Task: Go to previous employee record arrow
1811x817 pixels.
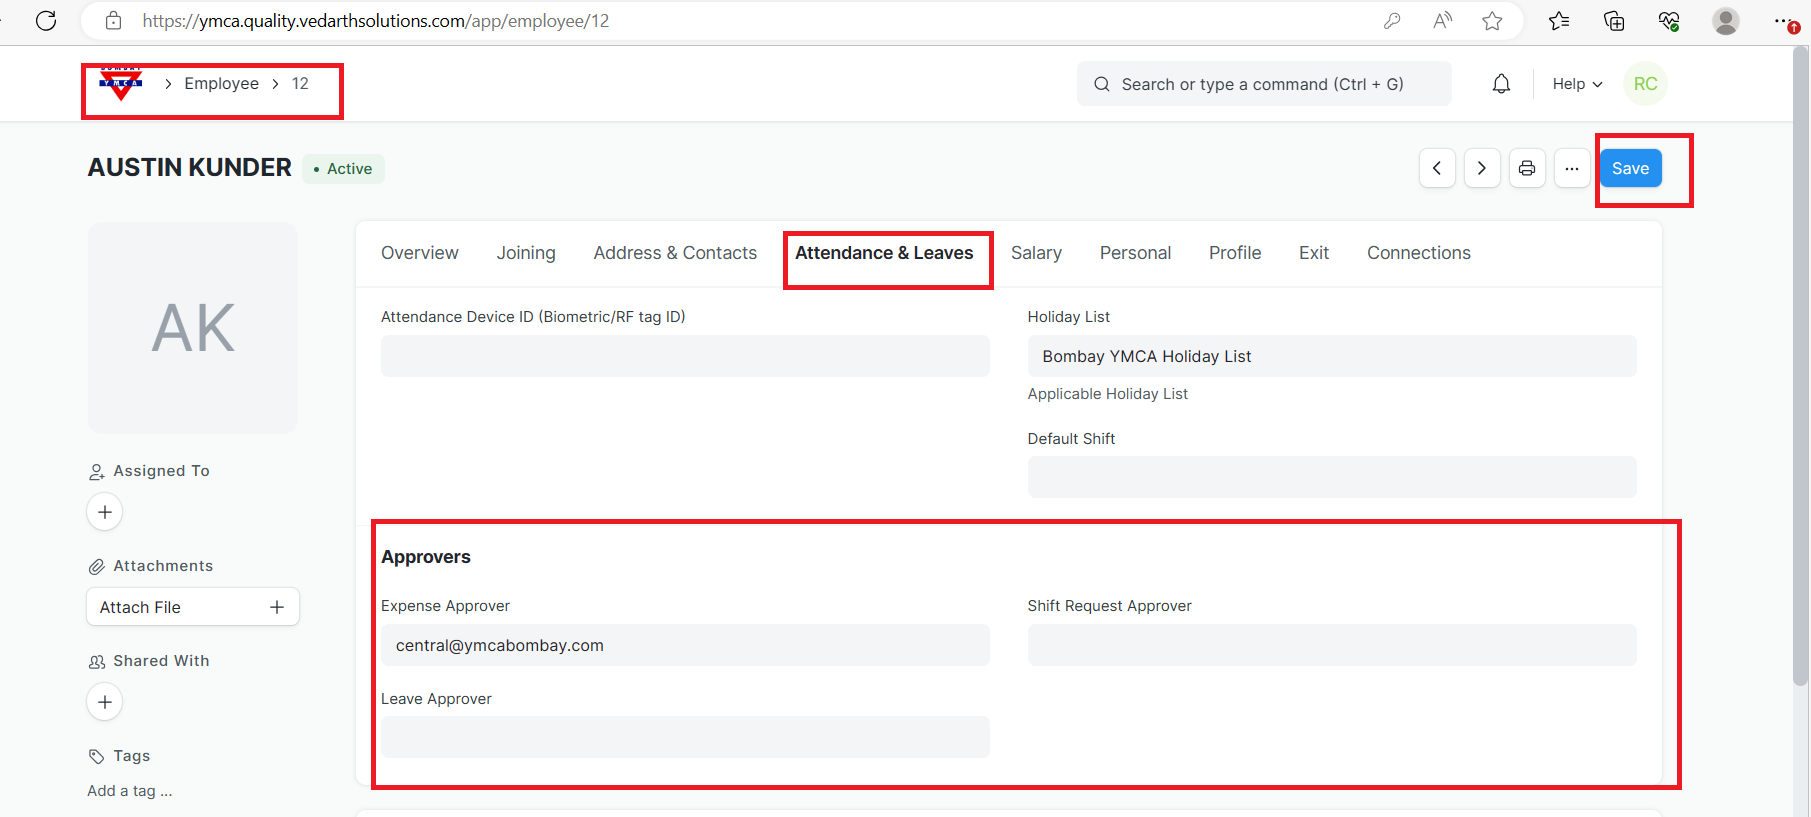Action: 1437,168
